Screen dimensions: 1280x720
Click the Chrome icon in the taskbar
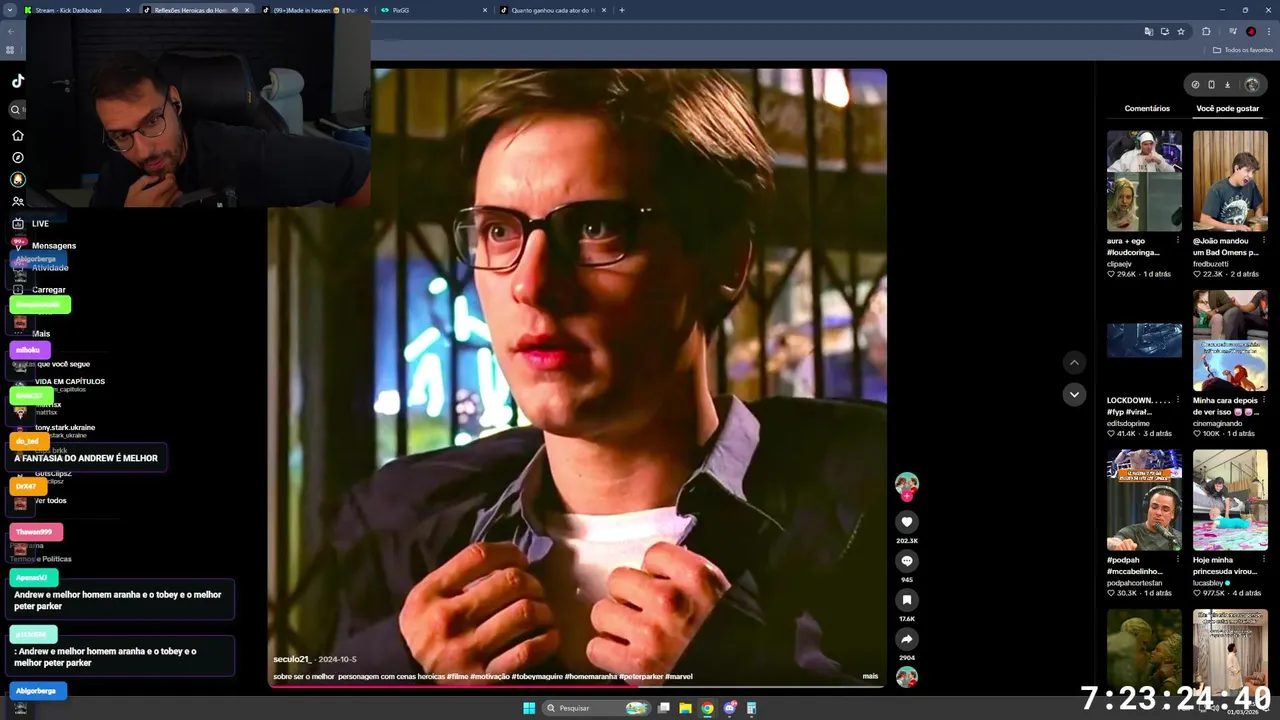coord(707,708)
